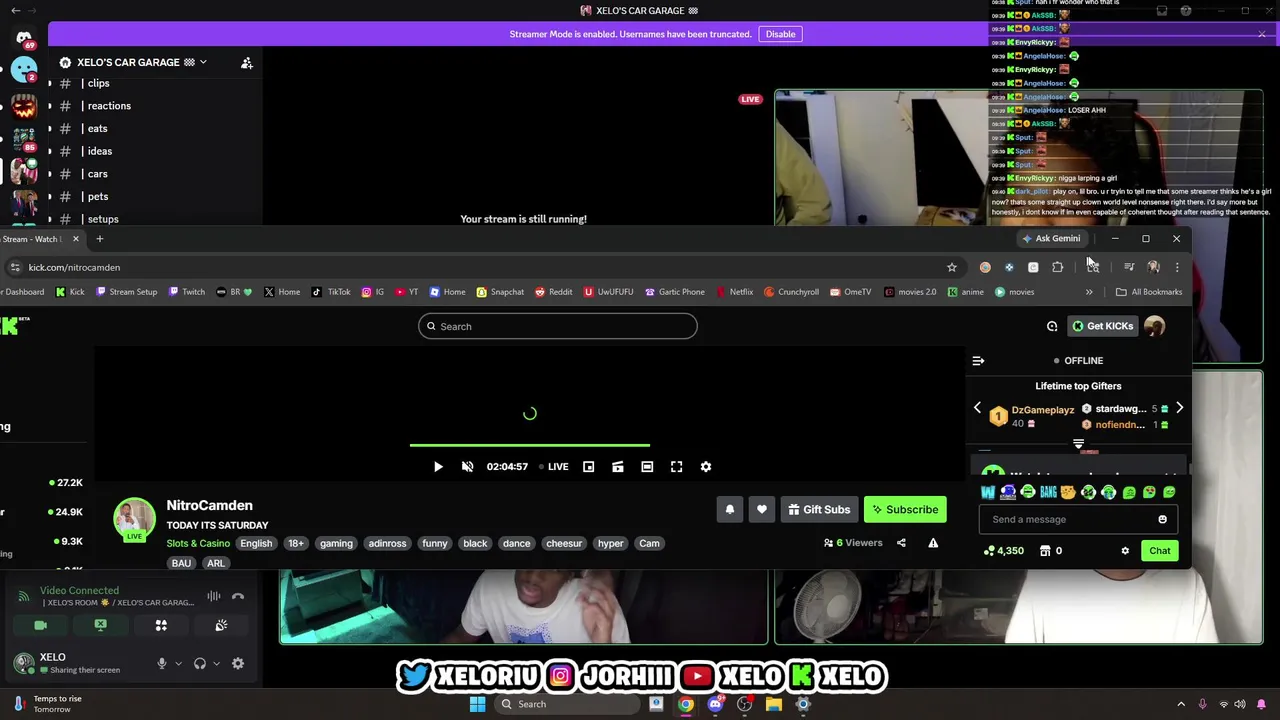Mute Discord microphone
1280x720 pixels.
[162, 663]
